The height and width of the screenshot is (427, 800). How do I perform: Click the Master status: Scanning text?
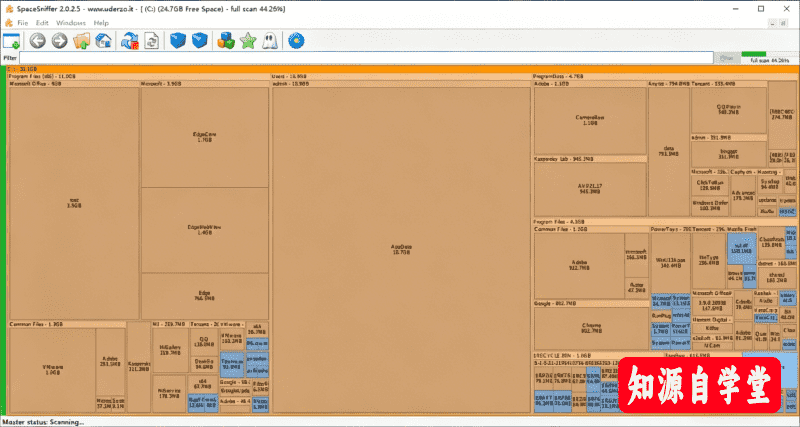click(44, 422)
